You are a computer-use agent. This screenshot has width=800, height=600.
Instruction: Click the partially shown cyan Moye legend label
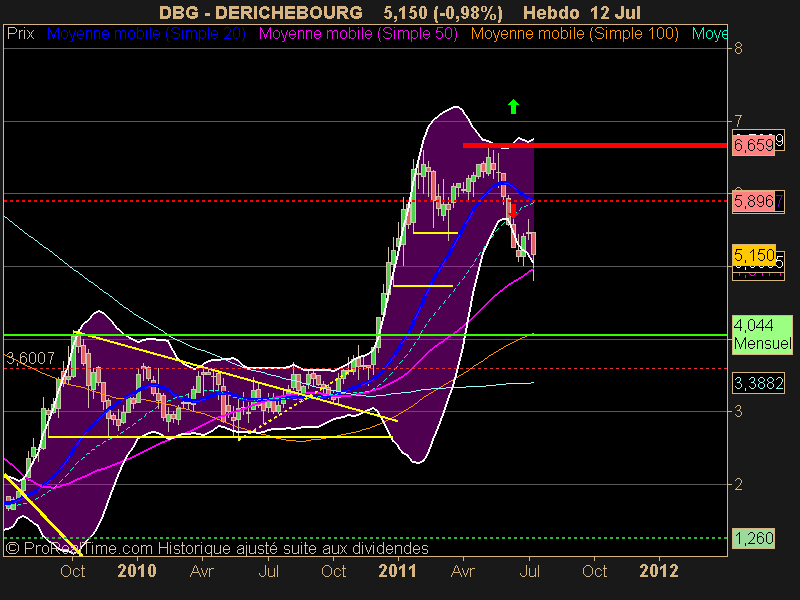click(709, 34)
